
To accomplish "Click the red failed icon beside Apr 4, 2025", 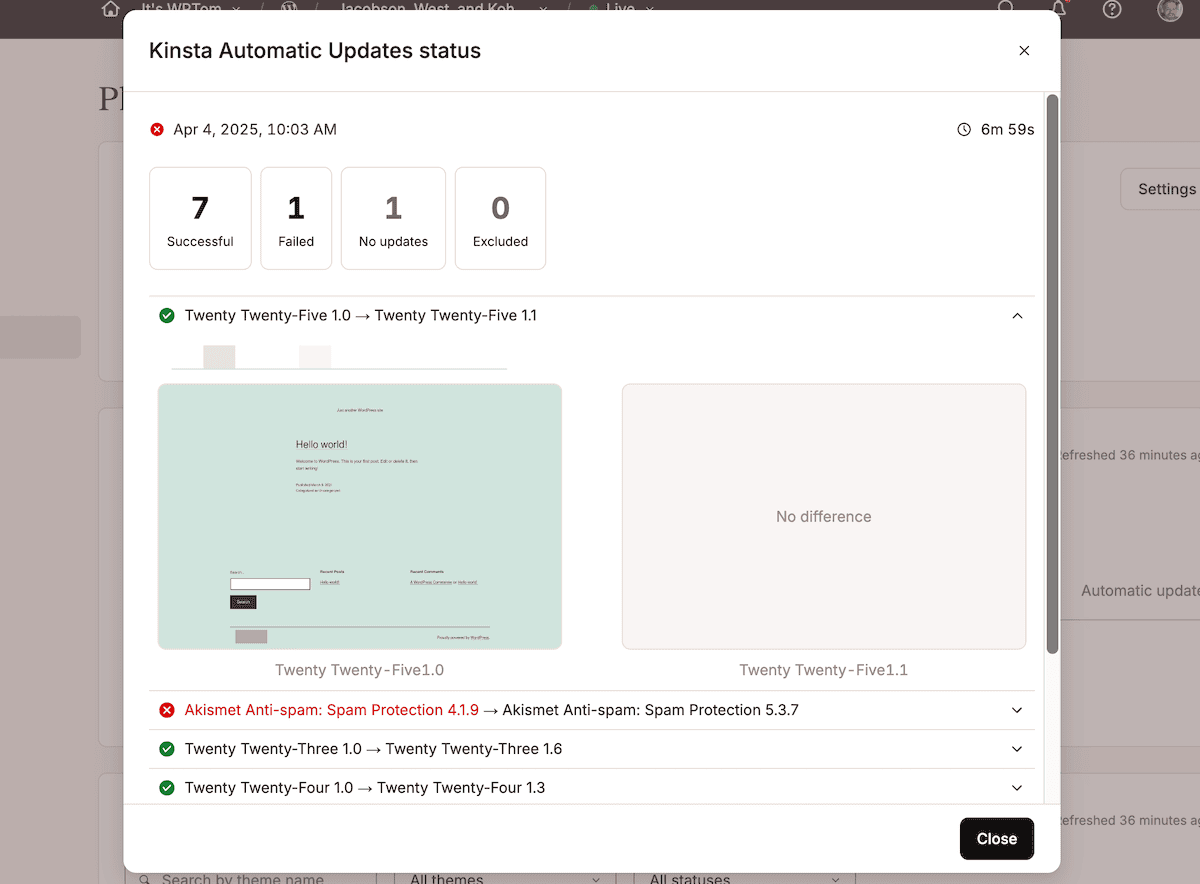I will (x=157, y=129).
